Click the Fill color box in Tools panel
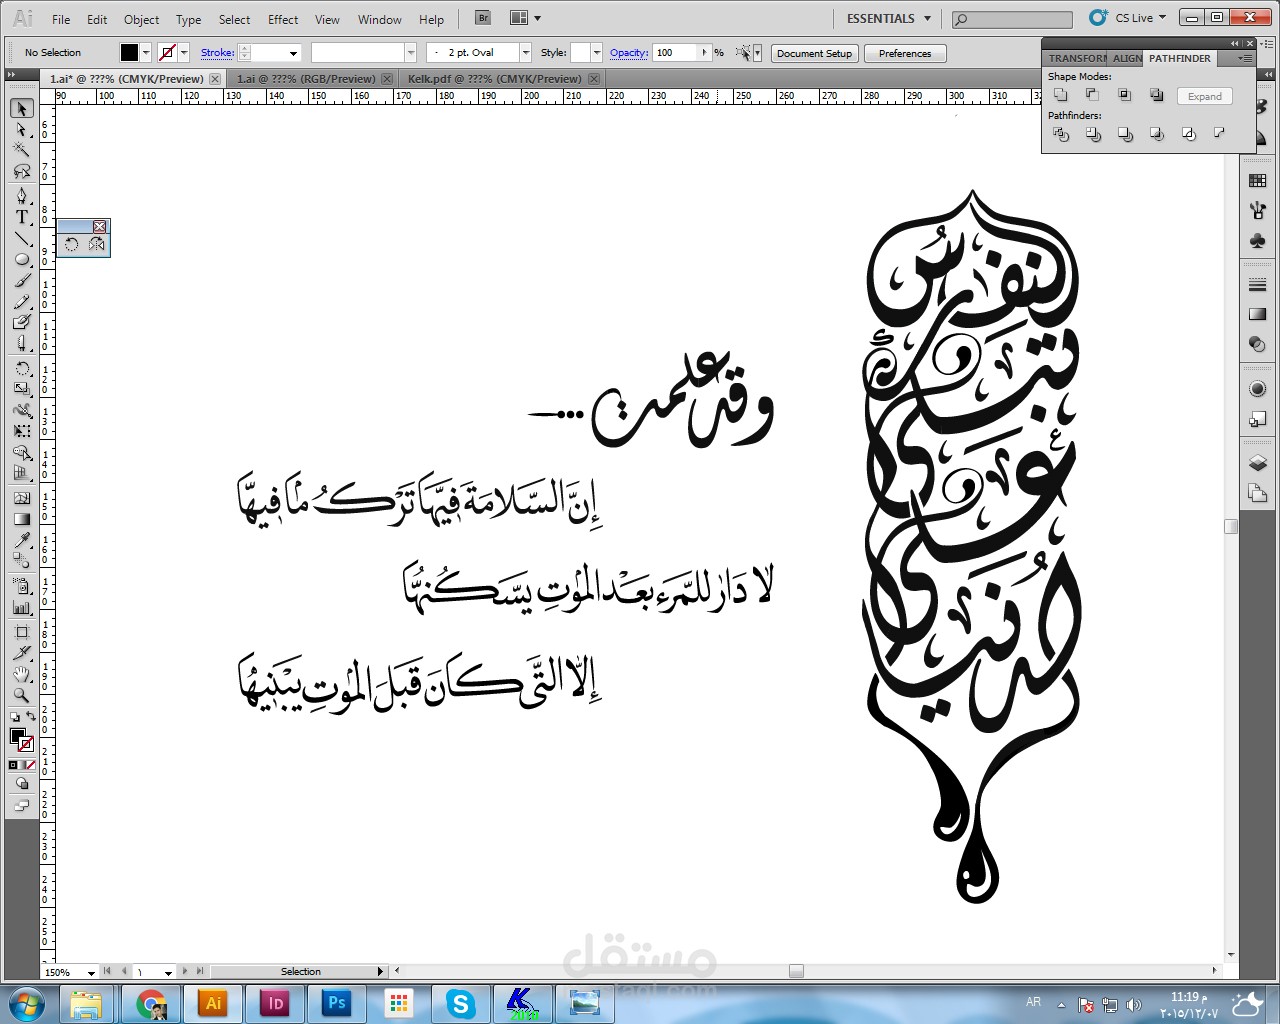Screen dimensions: 1280x1024 pyautogui.click(x=17, y=736)
